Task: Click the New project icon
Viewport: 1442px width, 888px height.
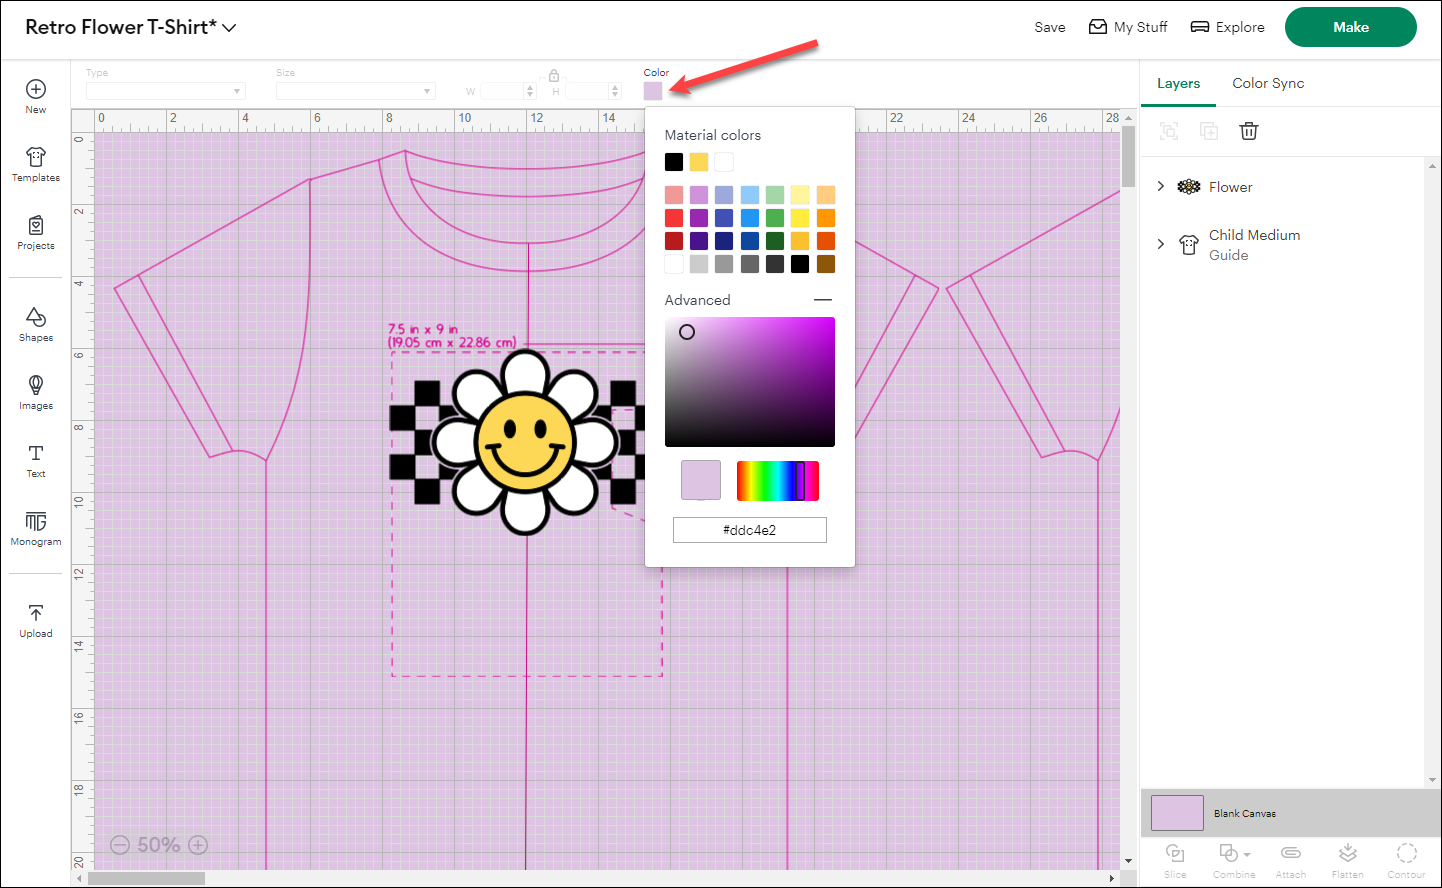Action: click(x=36, y=90)
